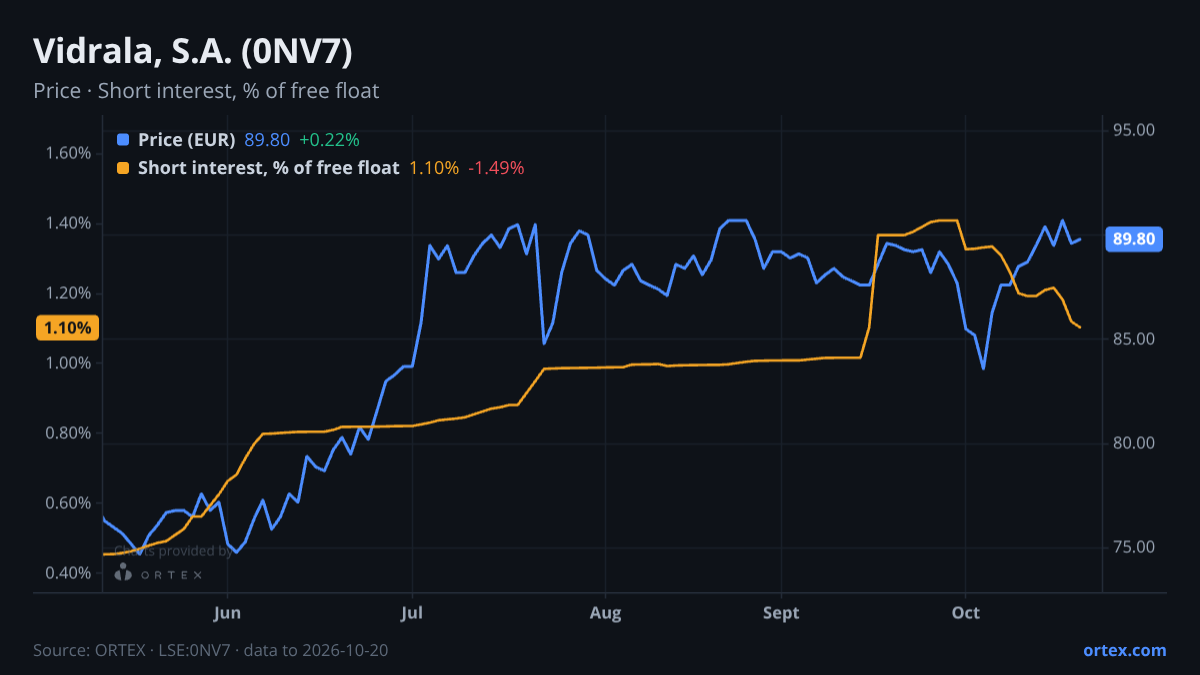Click the Oct label on the time axis

965,613
